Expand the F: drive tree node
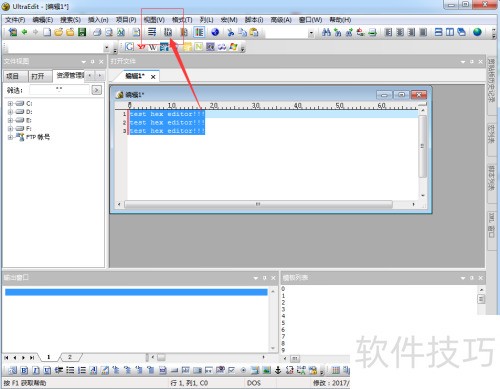This screenshot has width=500, height=389. (x=10, y=129)
